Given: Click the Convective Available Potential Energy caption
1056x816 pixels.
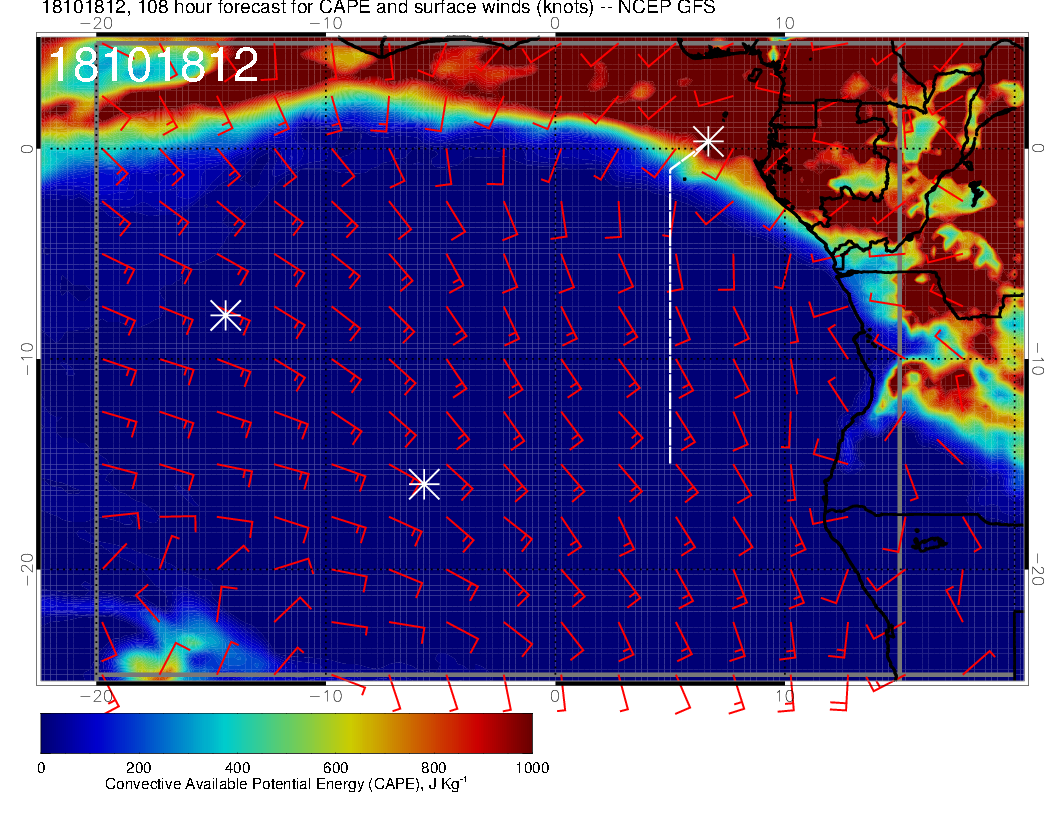Looking at the screenshot, I should 286,784.
